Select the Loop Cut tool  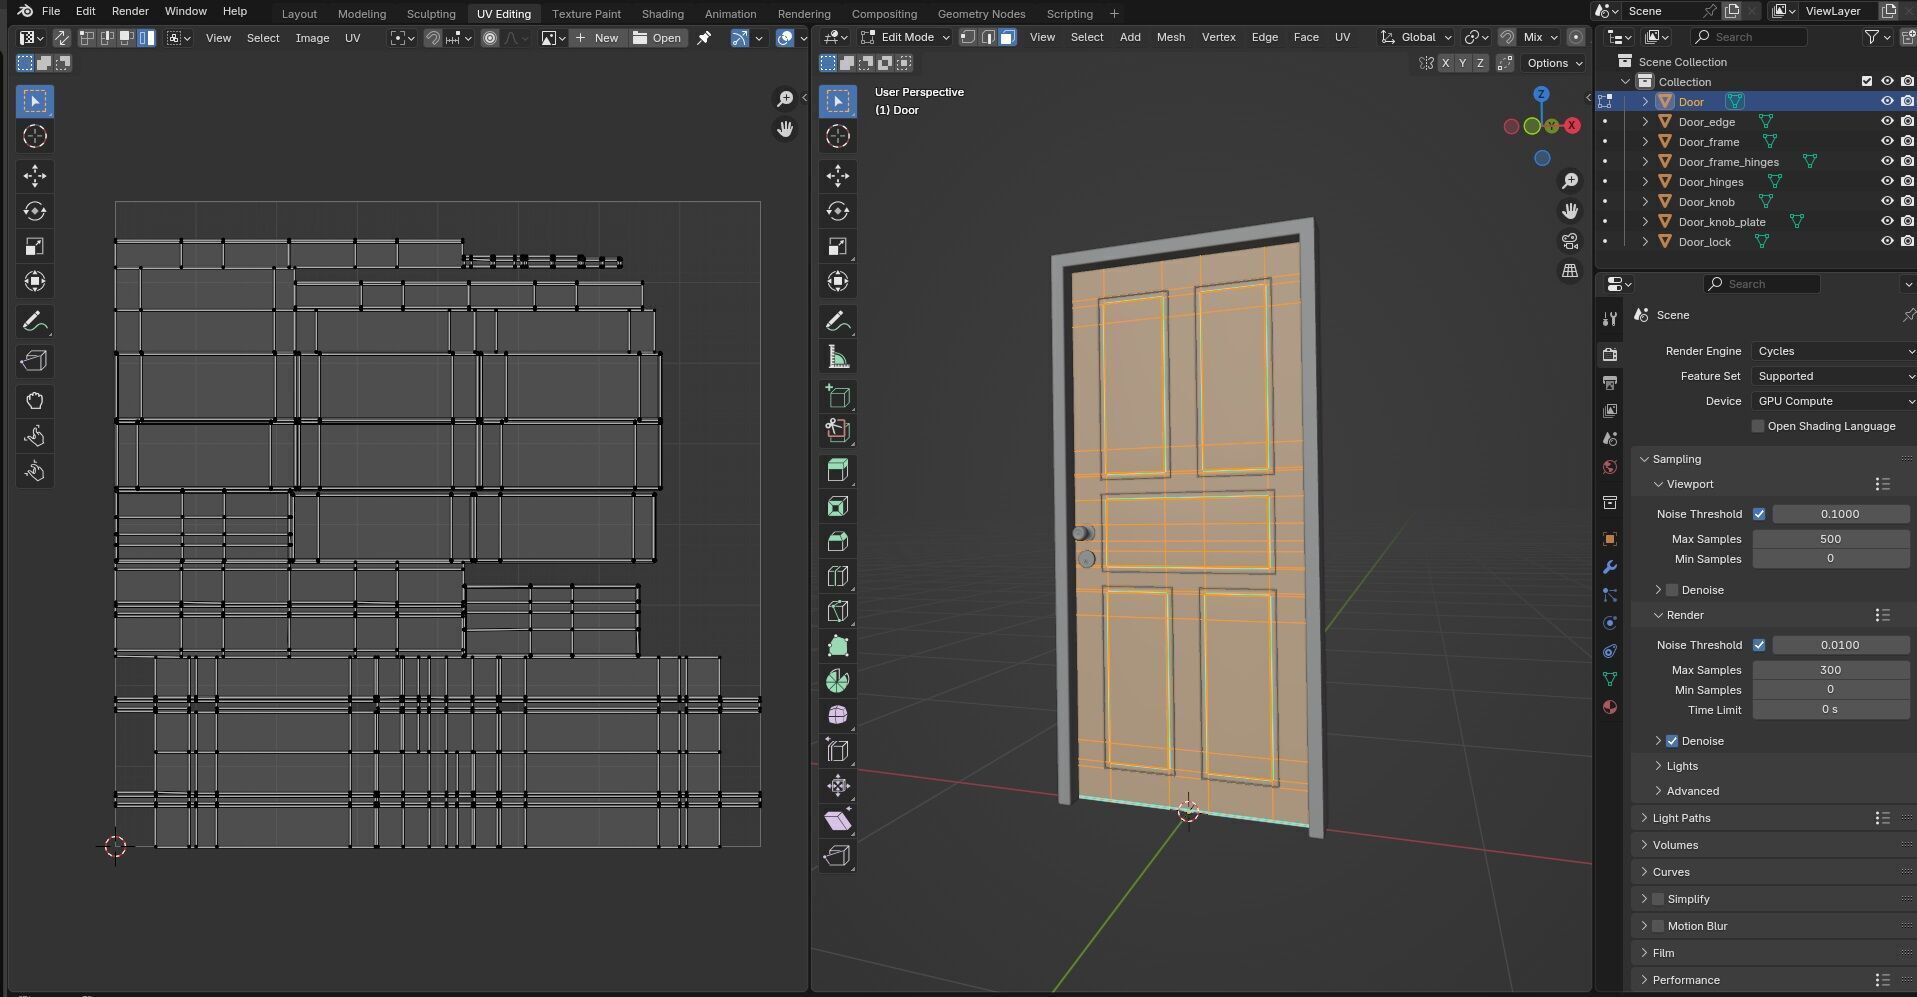tap(837, 576)
